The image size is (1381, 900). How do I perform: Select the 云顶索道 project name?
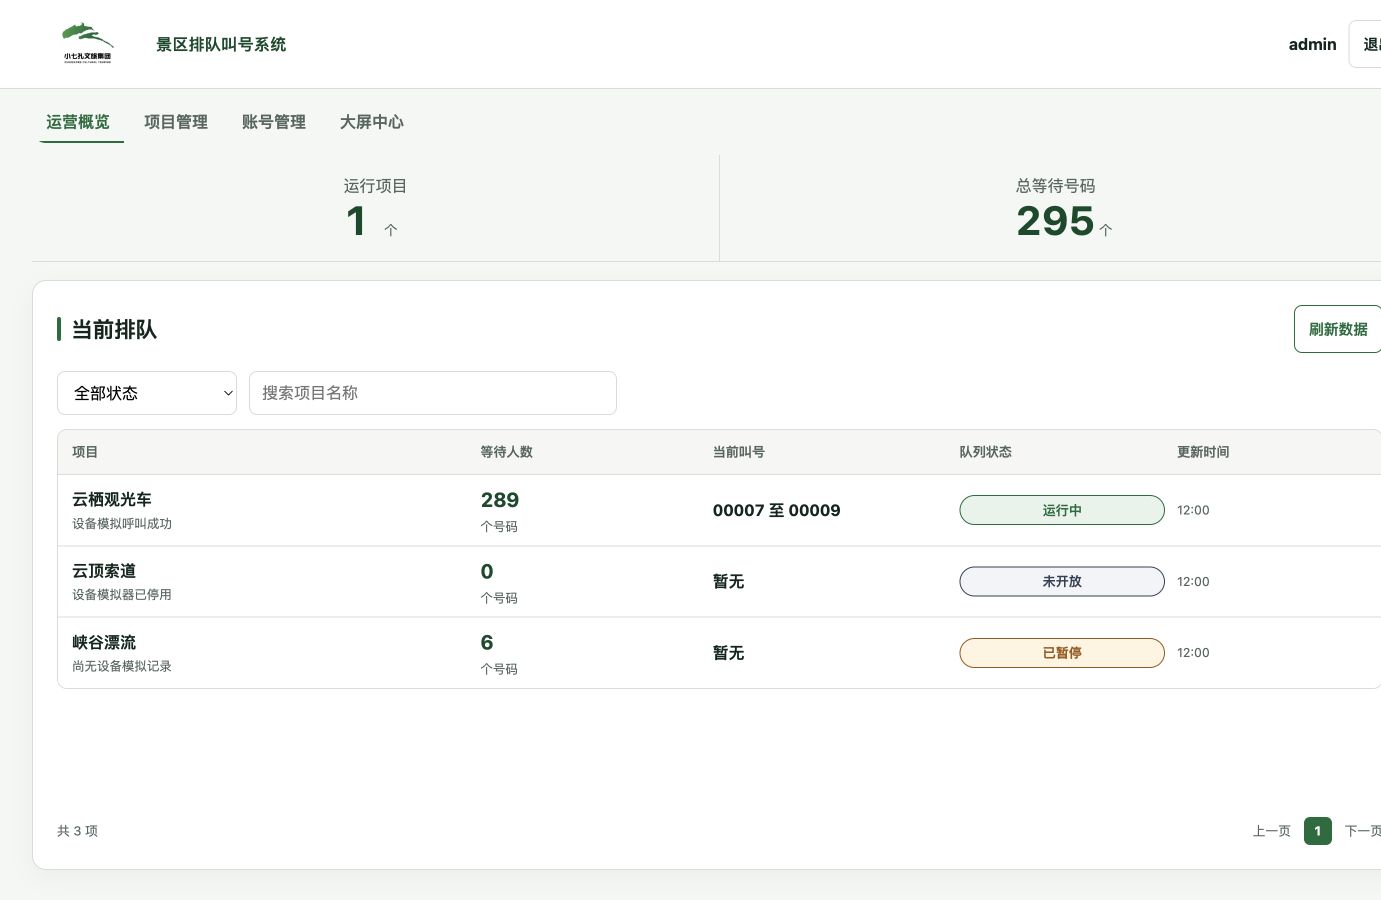coord(104,571)
